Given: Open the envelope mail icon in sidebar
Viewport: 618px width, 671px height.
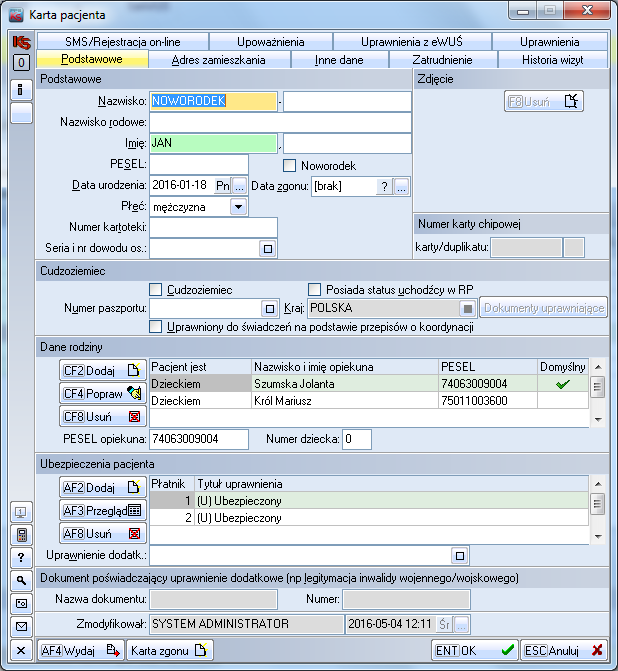Looking at the screenshot, I should (21, 626).
